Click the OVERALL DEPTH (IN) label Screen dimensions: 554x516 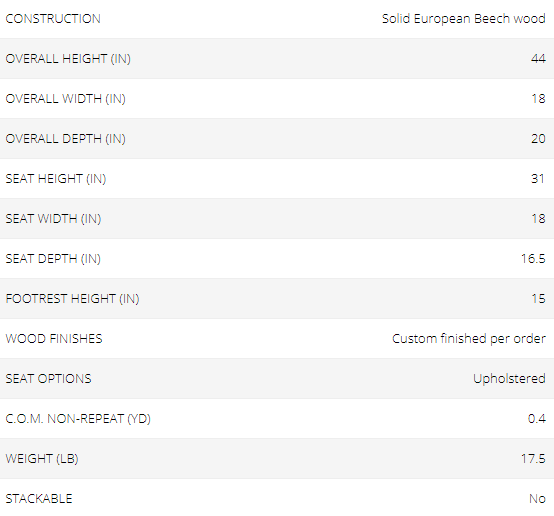pyautogui.click(x=66, y=139)
